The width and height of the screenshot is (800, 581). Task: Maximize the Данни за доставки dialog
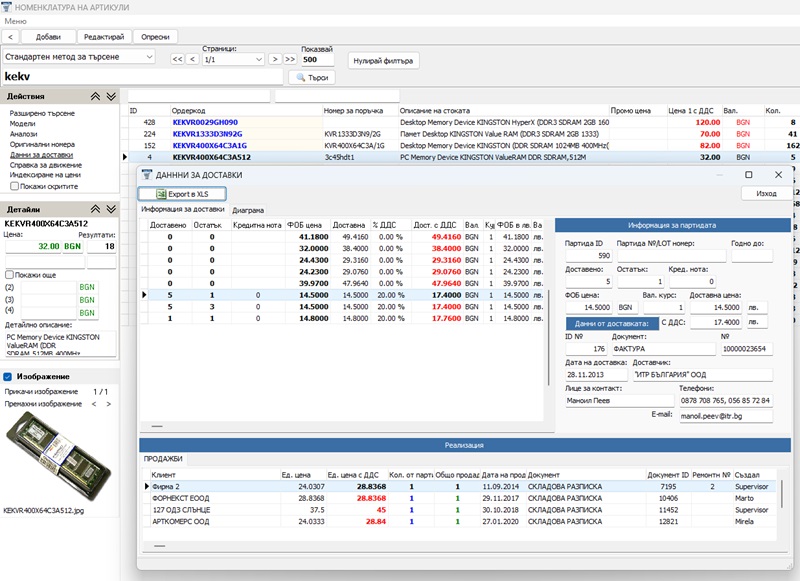[748, 174]
